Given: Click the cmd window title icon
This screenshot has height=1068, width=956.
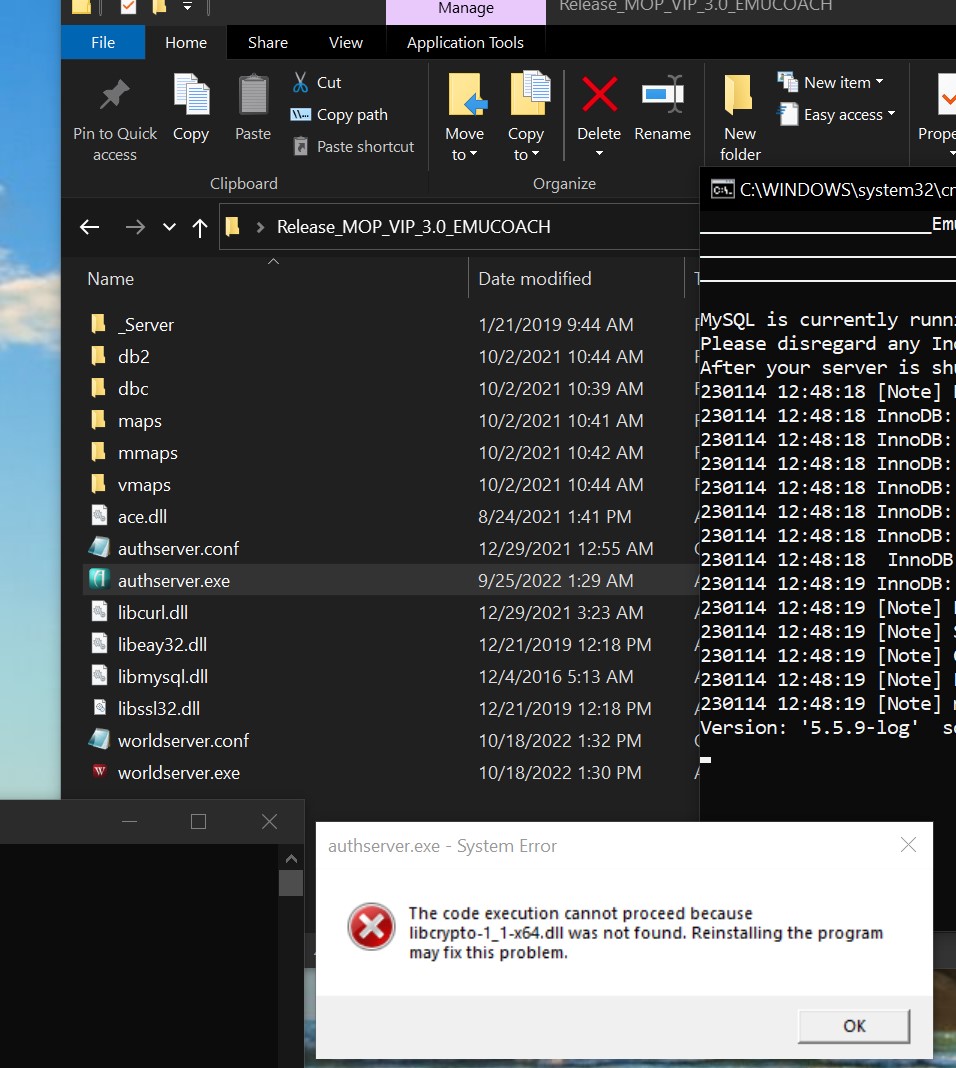Looking at the screenshot, I should point(722,189).
